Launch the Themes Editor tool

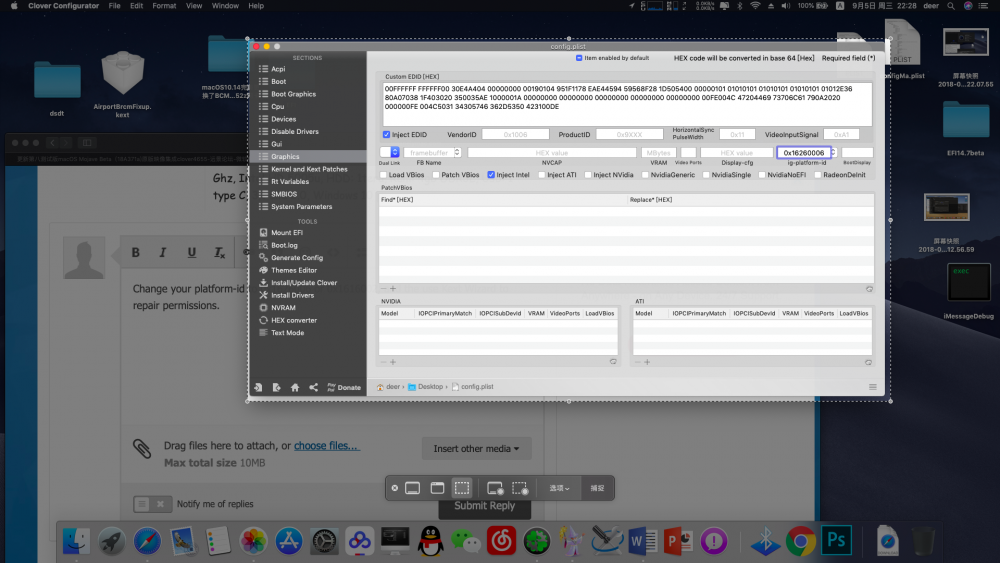pos(293,270)
